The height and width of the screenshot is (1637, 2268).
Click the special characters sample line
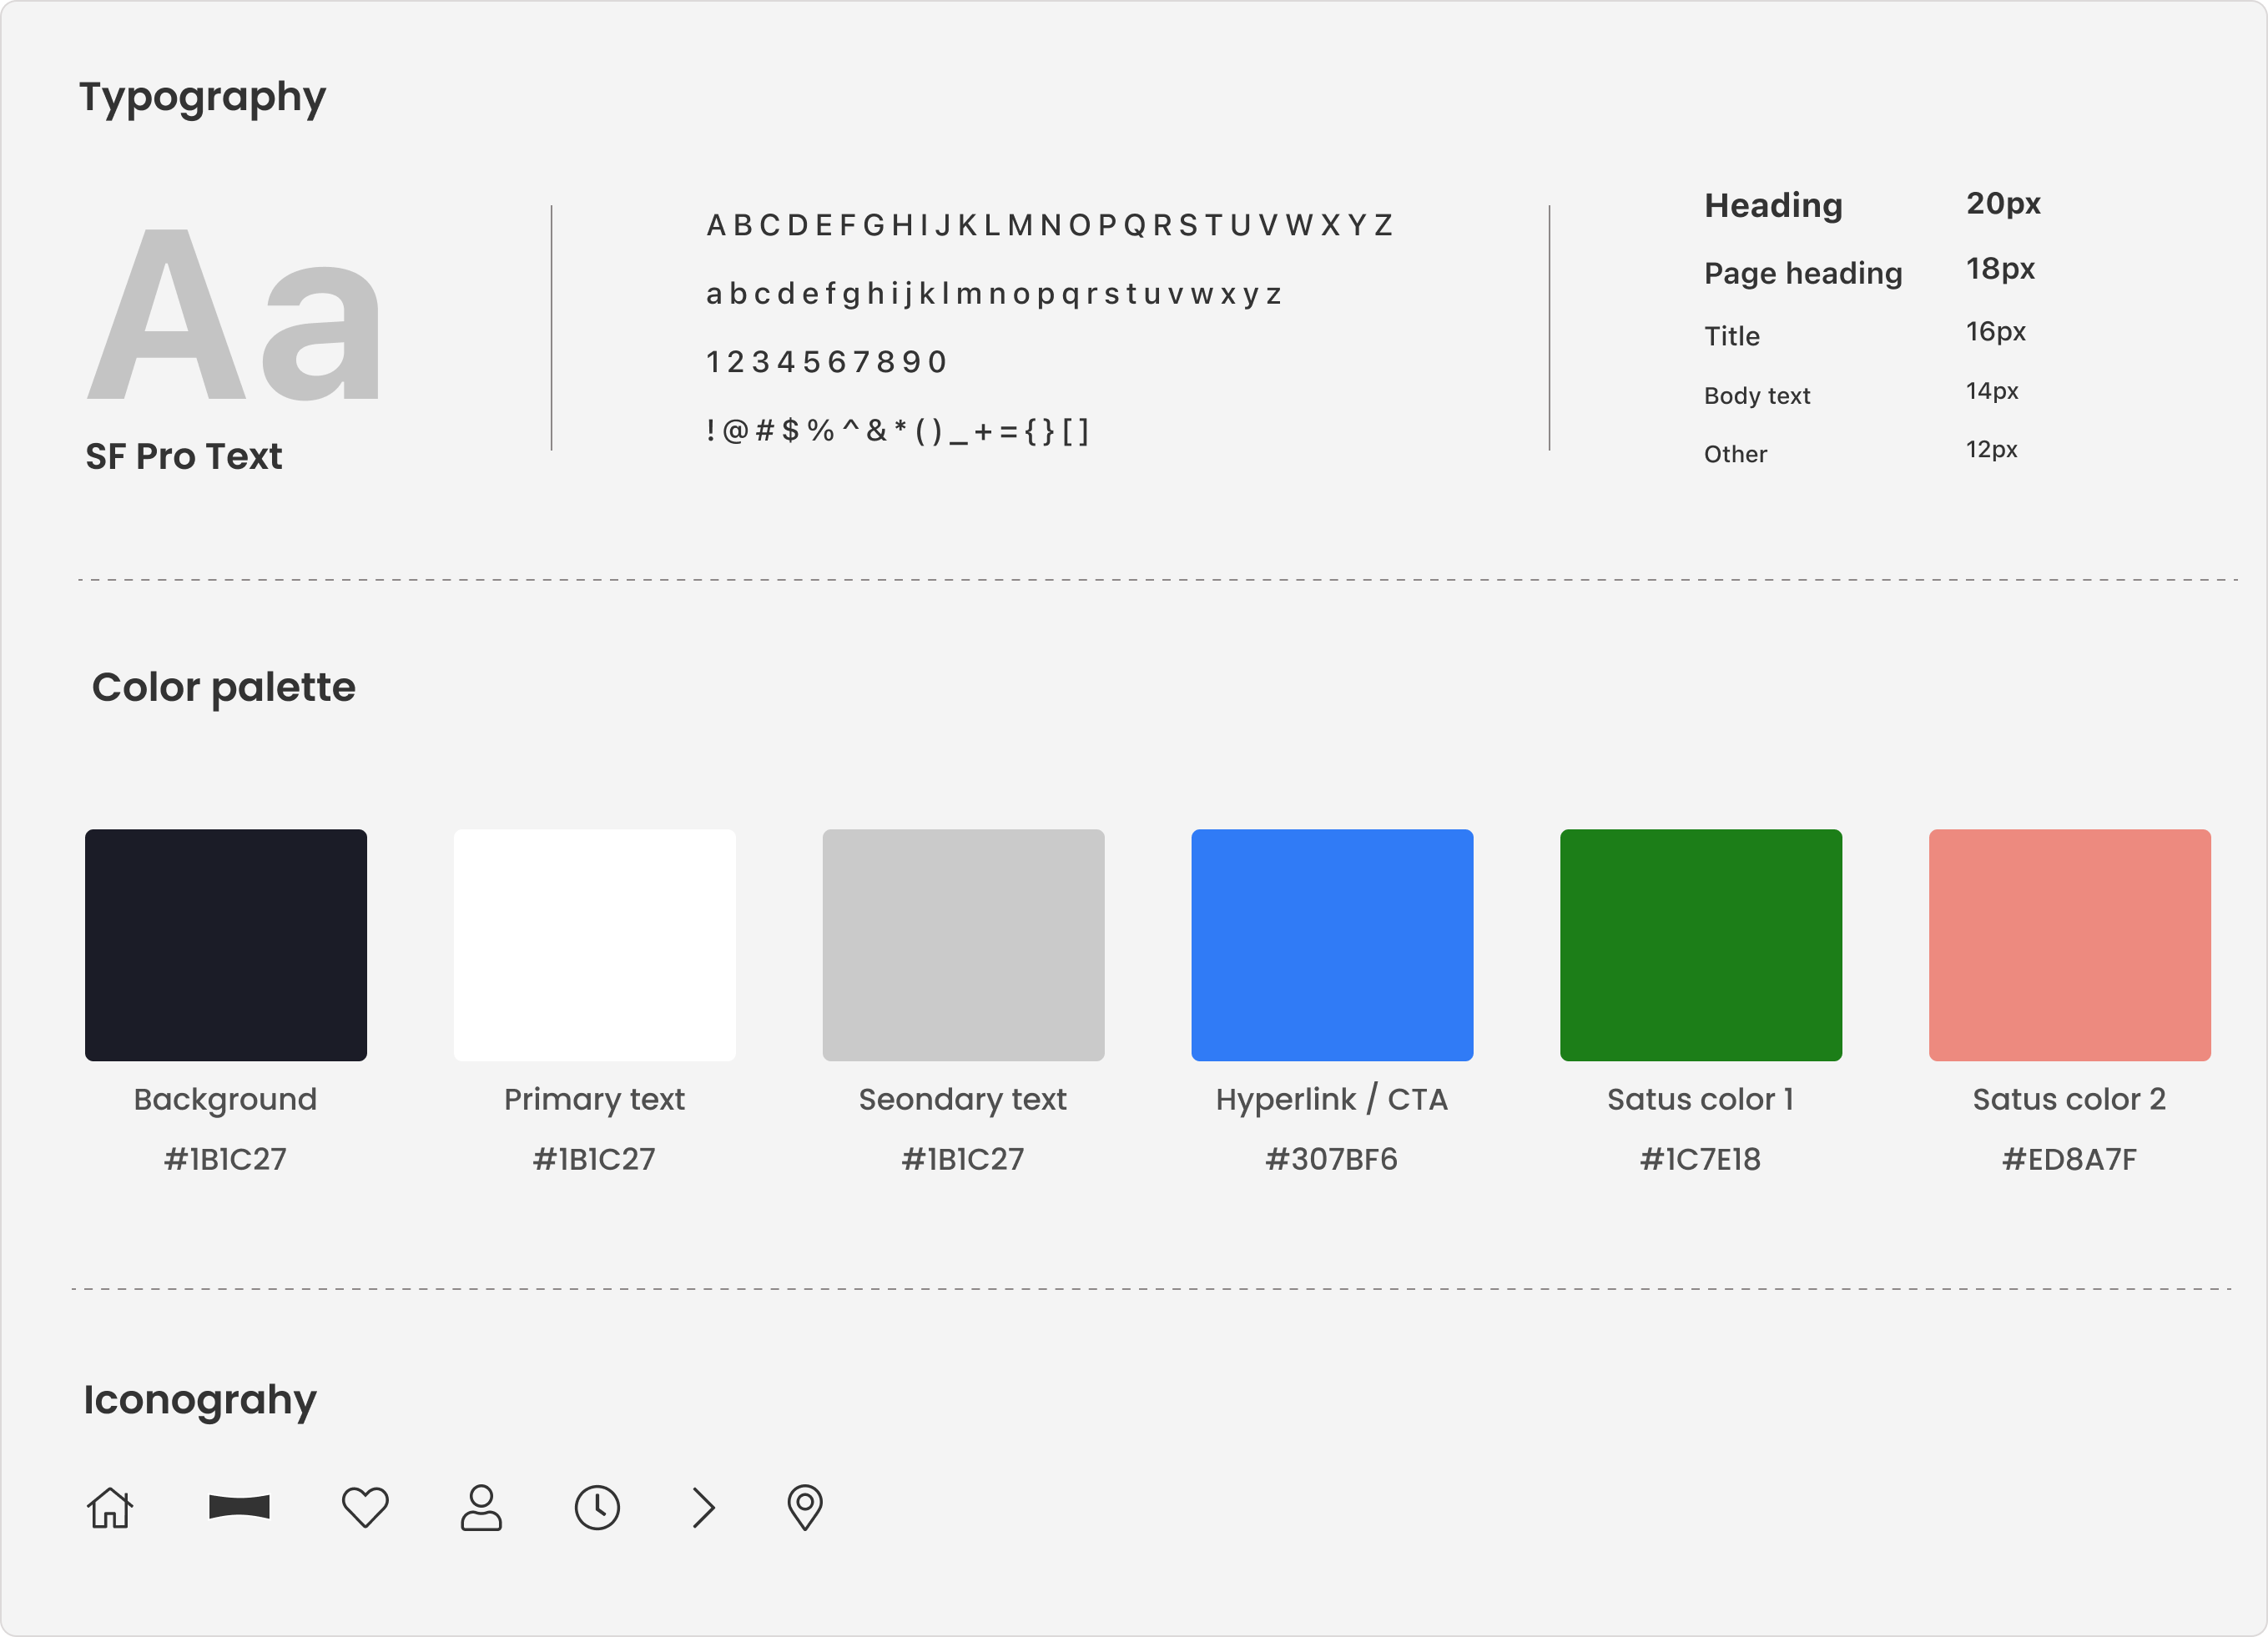coord(898,431)
